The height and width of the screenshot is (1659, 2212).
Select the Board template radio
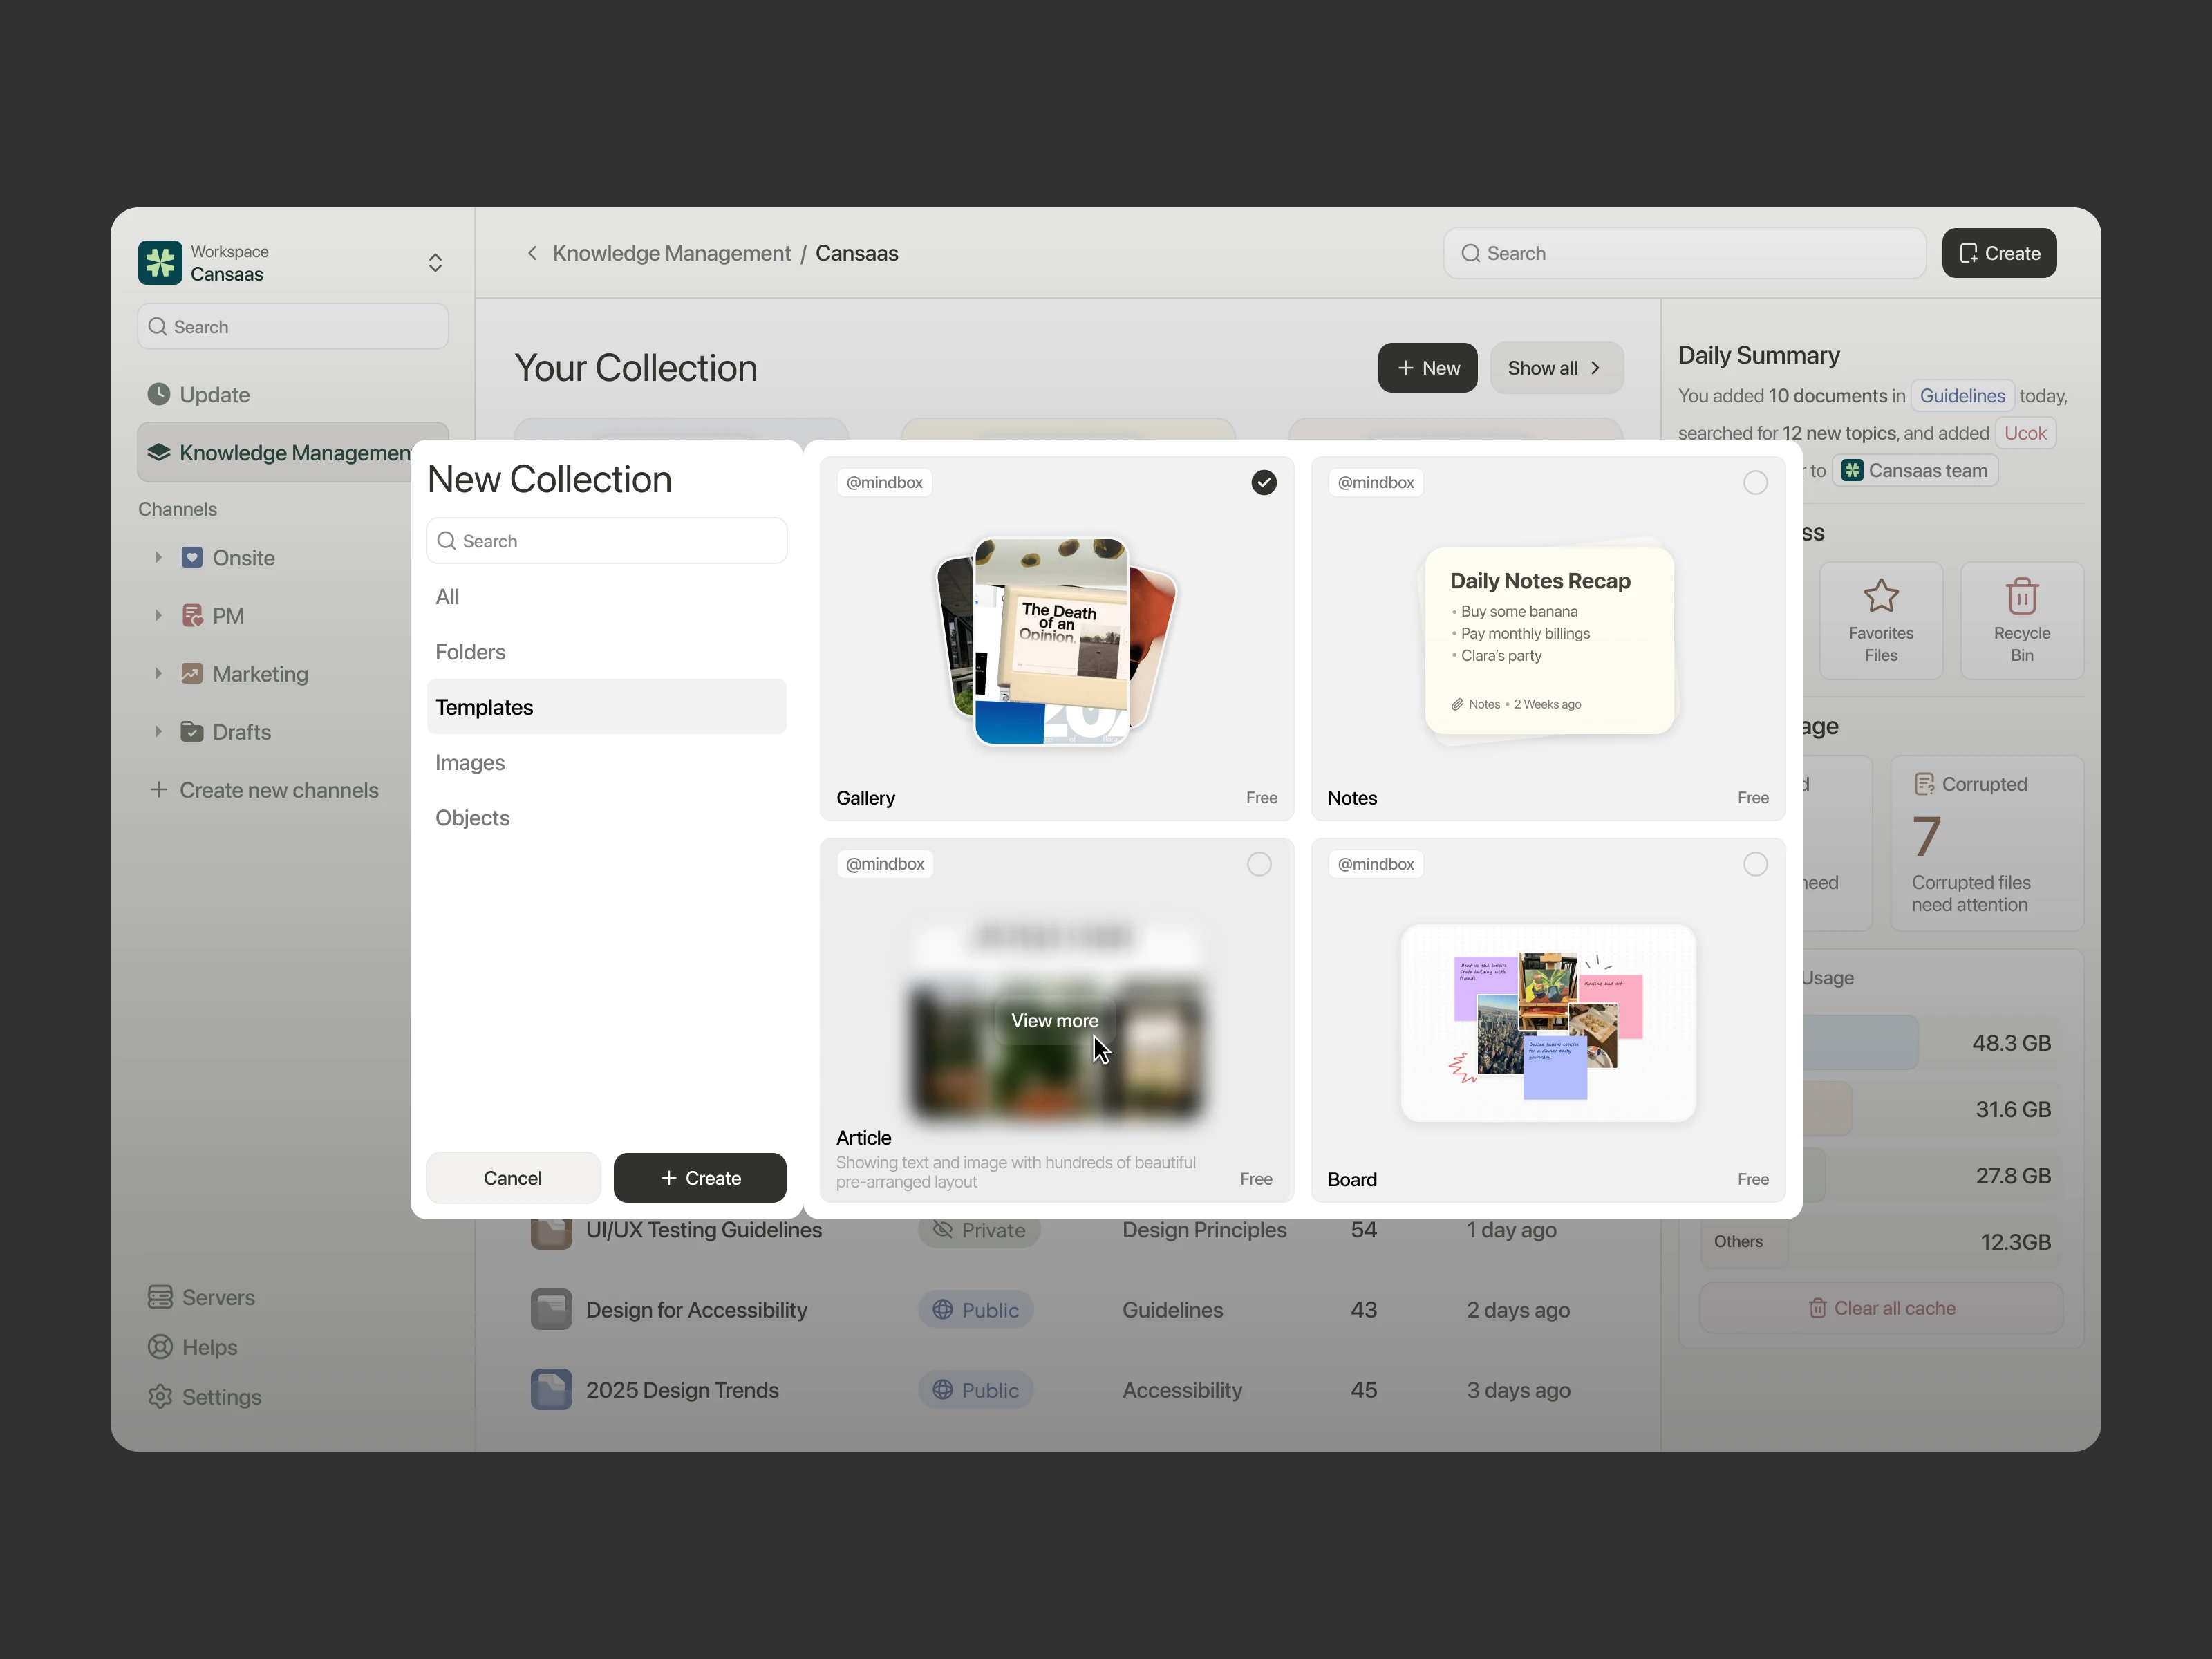tap(1755, 864)
